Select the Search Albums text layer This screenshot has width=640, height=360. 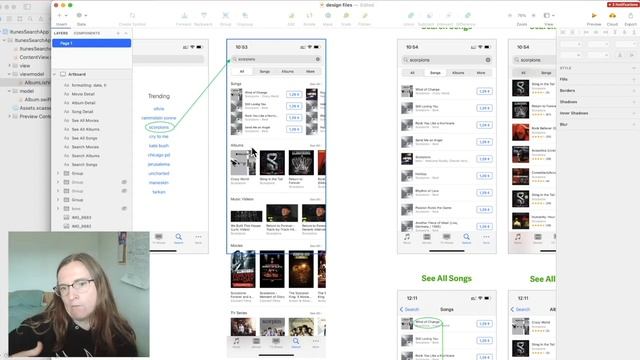[x=85, y=156]
